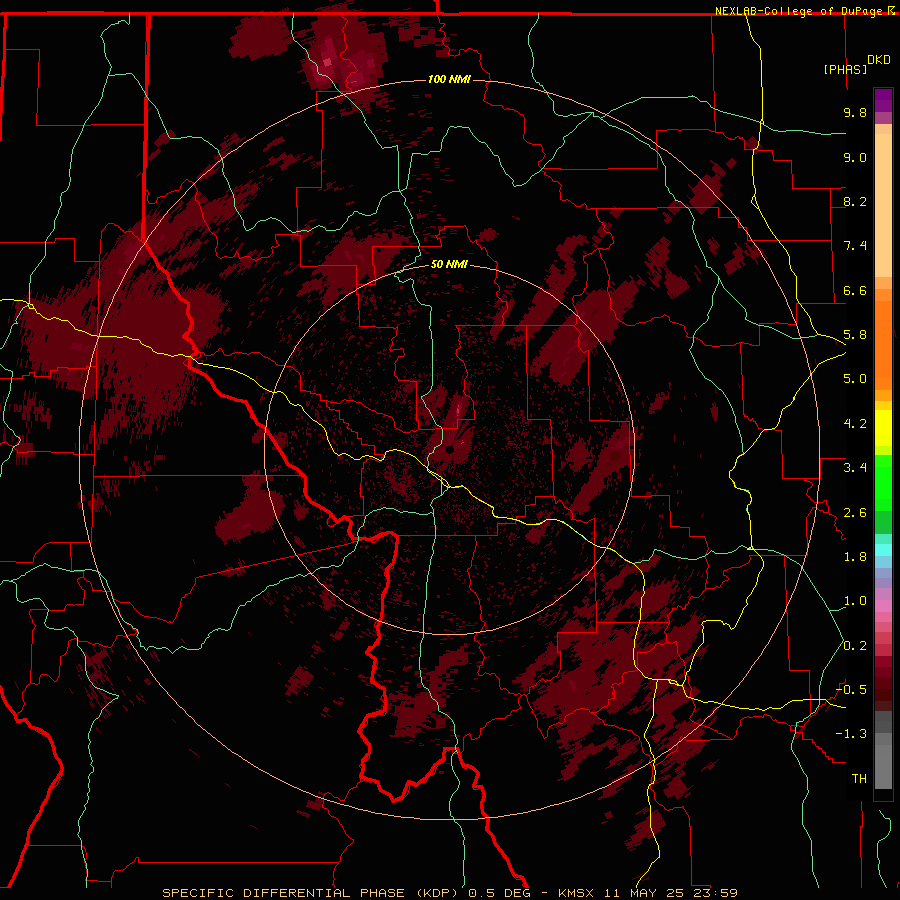
Task: Click the NEXLAB-College of DuPage label
Action: tap(801, 11)
